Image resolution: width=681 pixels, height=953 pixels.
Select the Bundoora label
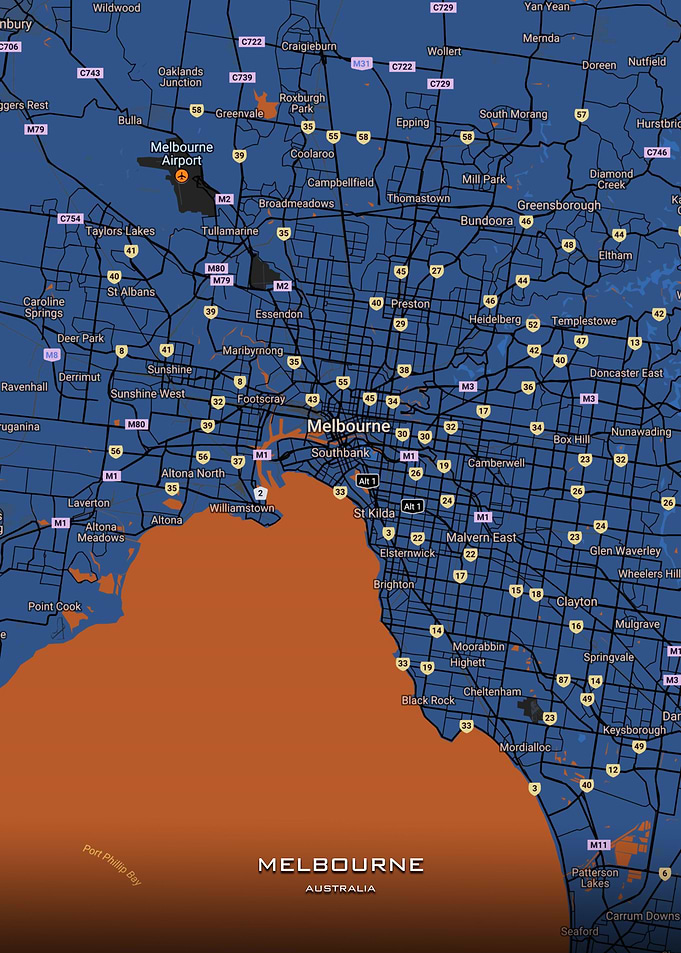click(486, 221)
